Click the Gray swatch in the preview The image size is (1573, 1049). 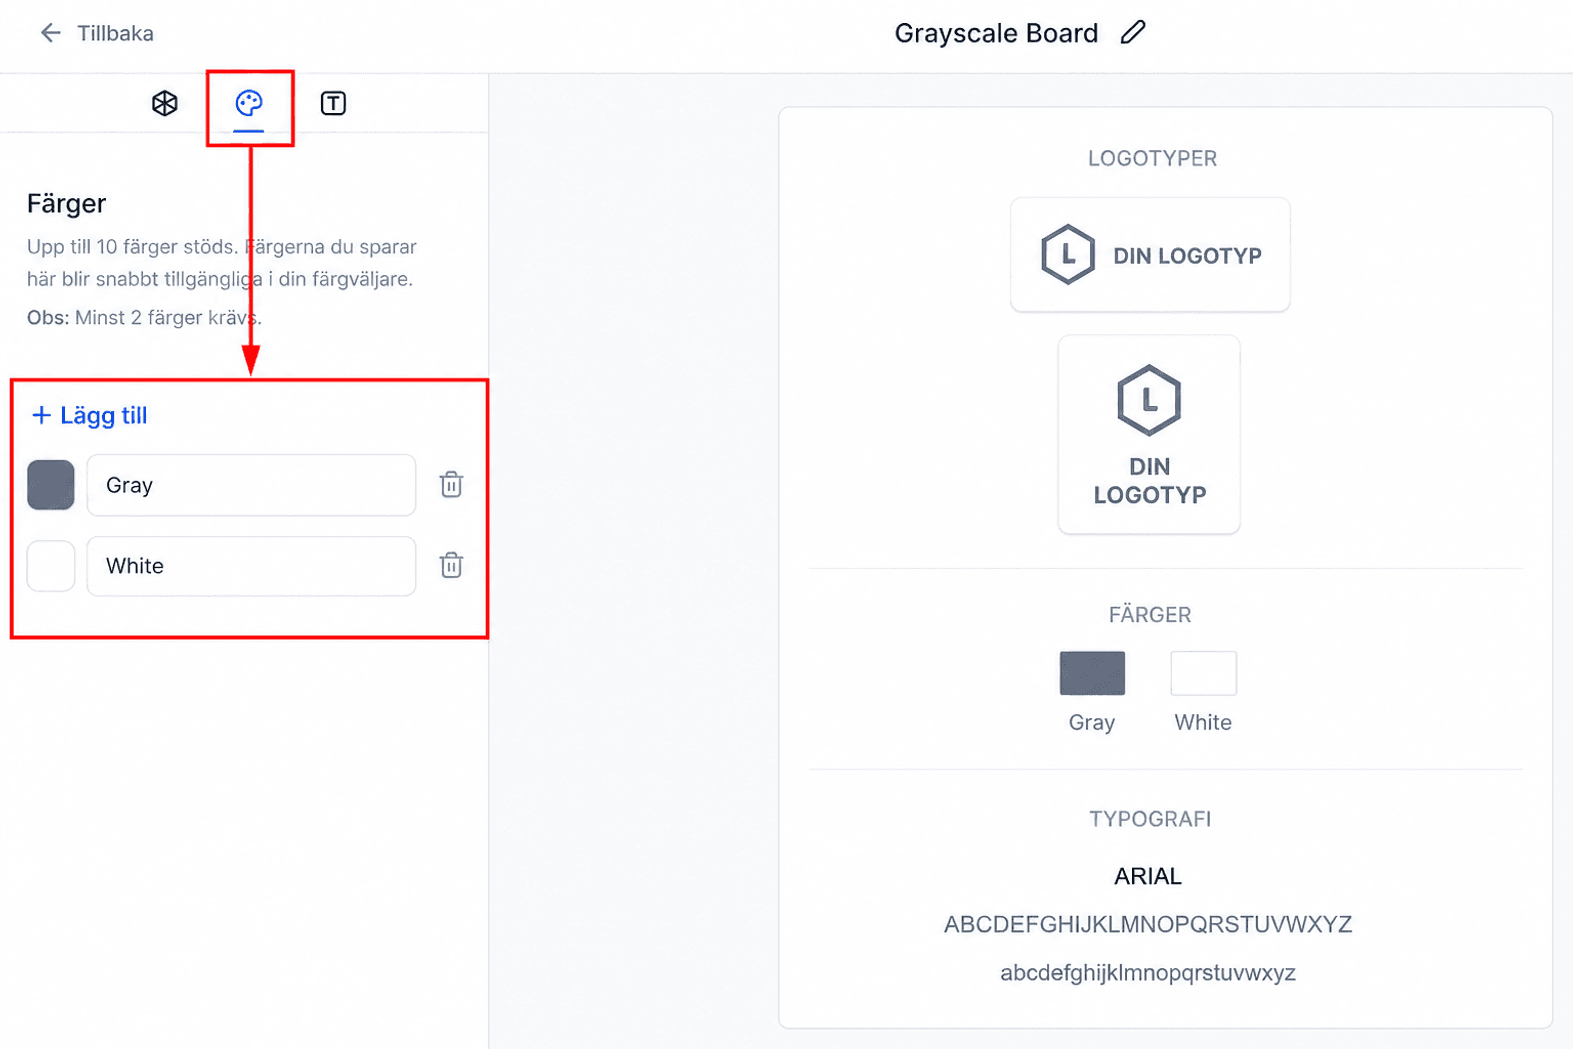pyautogui.click(x=1092, y=673)
